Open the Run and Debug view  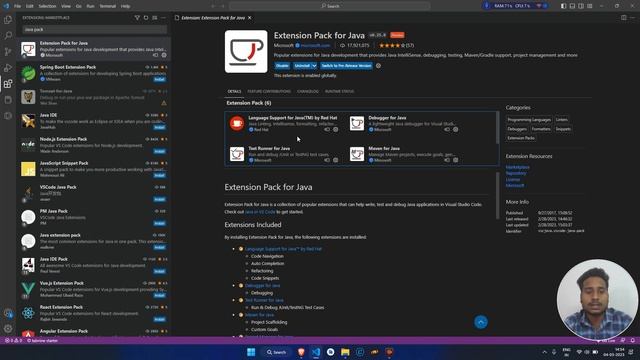point(8,68)
